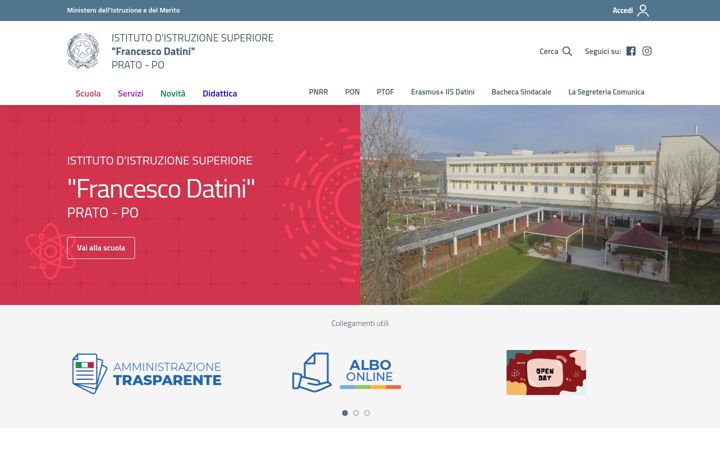Click the Italian Republic emblem logo

[x=83, y=51]
